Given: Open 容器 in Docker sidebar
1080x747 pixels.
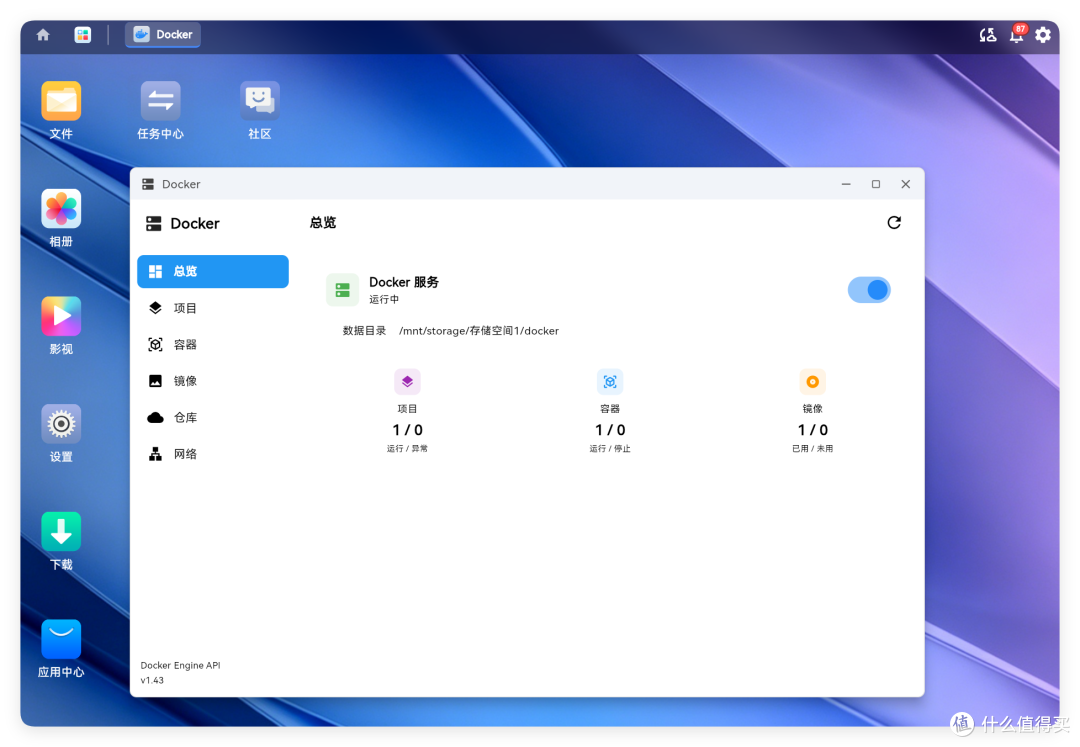Looking at the screenshot, I should (x=213, y=344).
